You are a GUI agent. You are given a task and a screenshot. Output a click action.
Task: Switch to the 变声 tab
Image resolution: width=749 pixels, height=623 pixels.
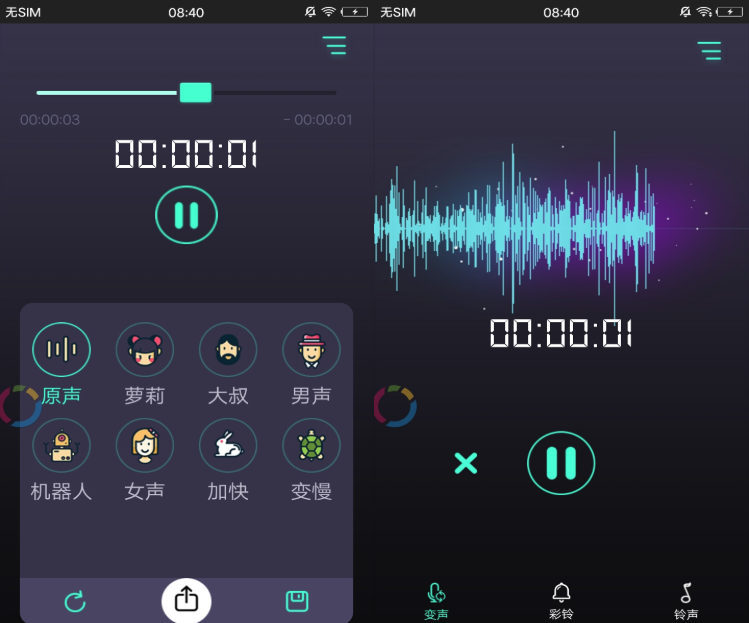click(436, 601)
